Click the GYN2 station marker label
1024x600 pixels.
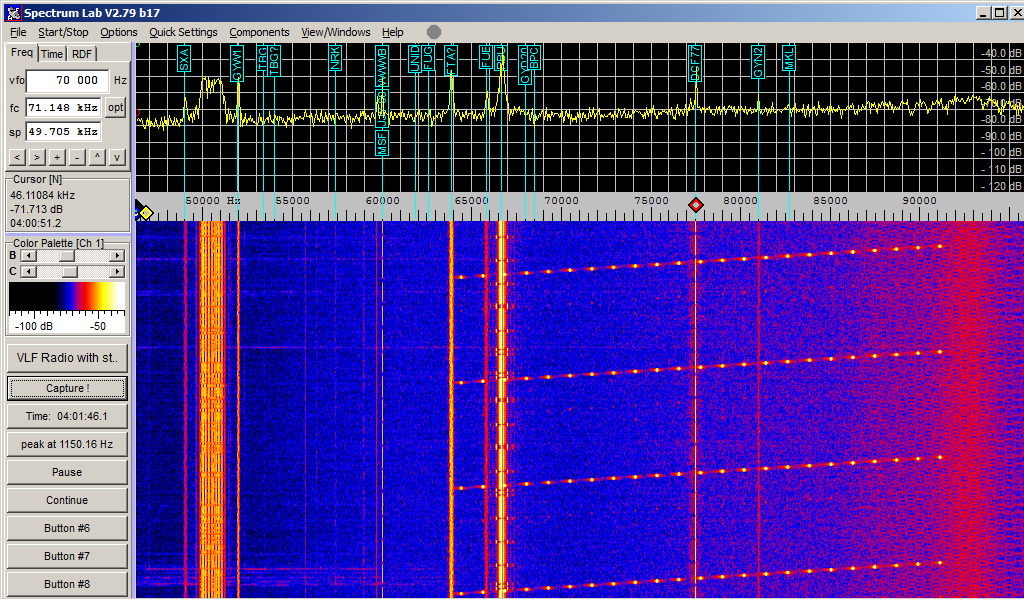click(758, 61)
